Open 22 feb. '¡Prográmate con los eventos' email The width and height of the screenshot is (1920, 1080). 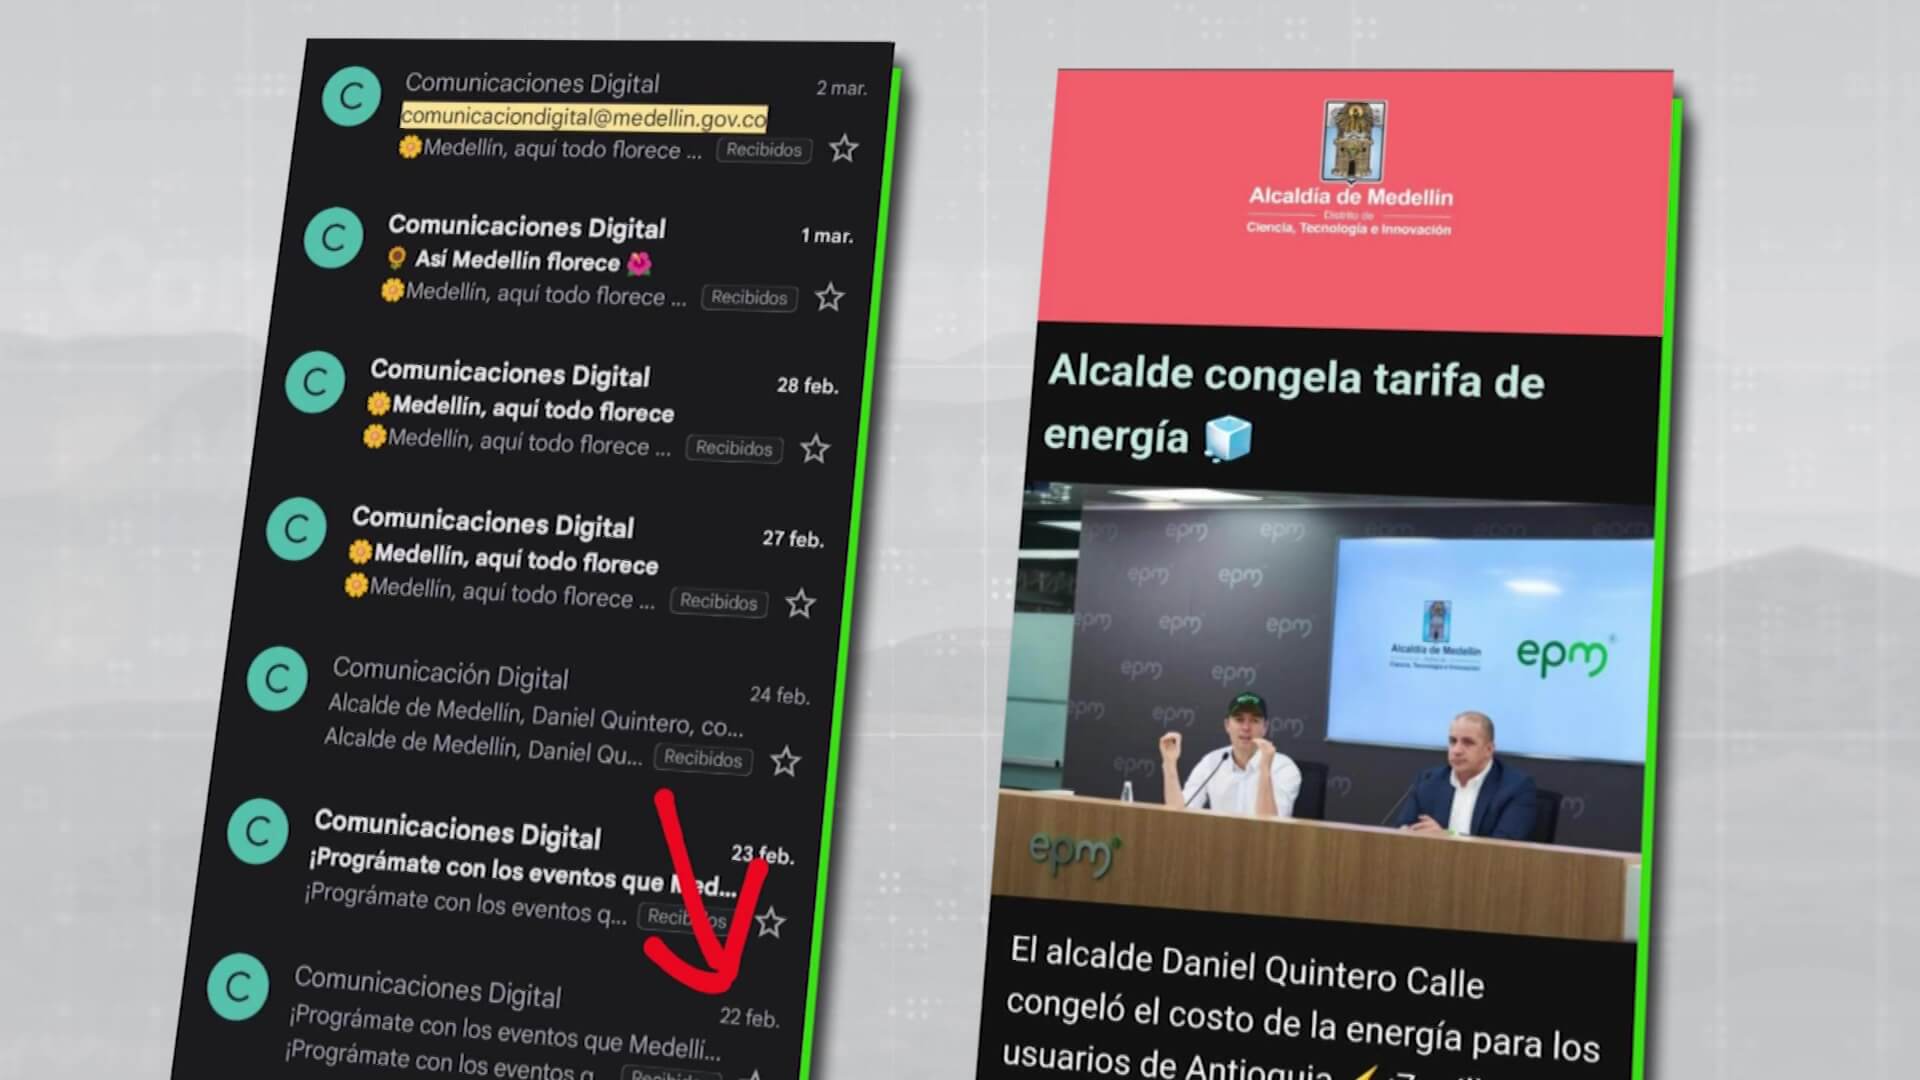[x=504, y=1031]
